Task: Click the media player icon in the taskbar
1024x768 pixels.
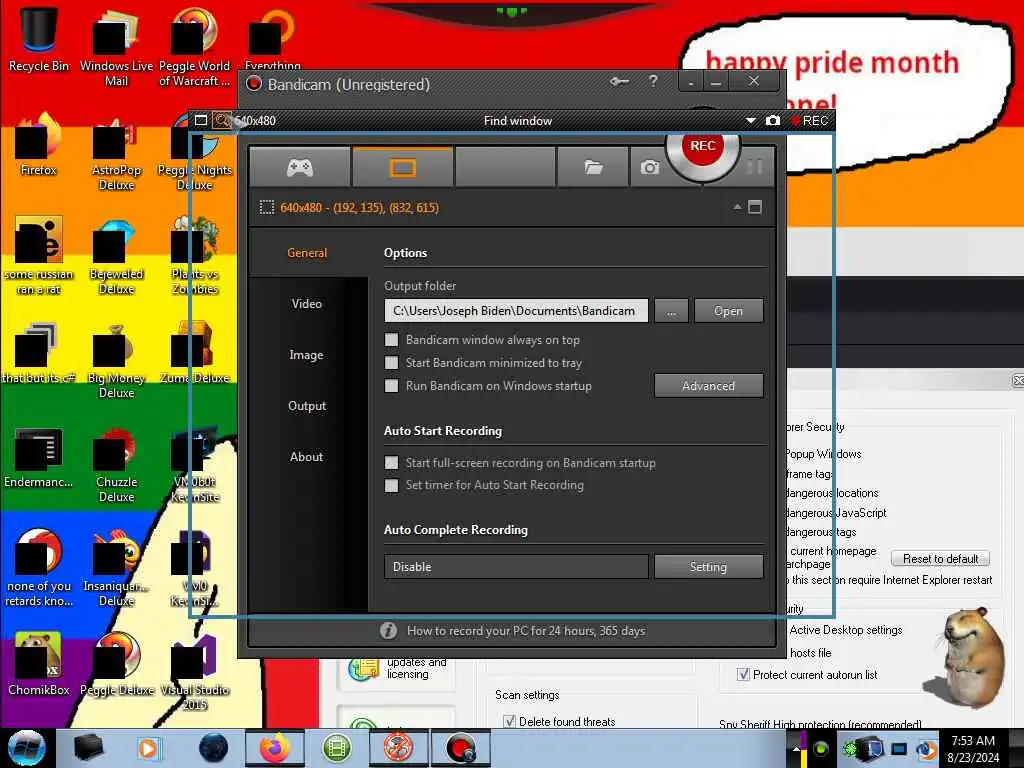Action: (x=149, y=748)
